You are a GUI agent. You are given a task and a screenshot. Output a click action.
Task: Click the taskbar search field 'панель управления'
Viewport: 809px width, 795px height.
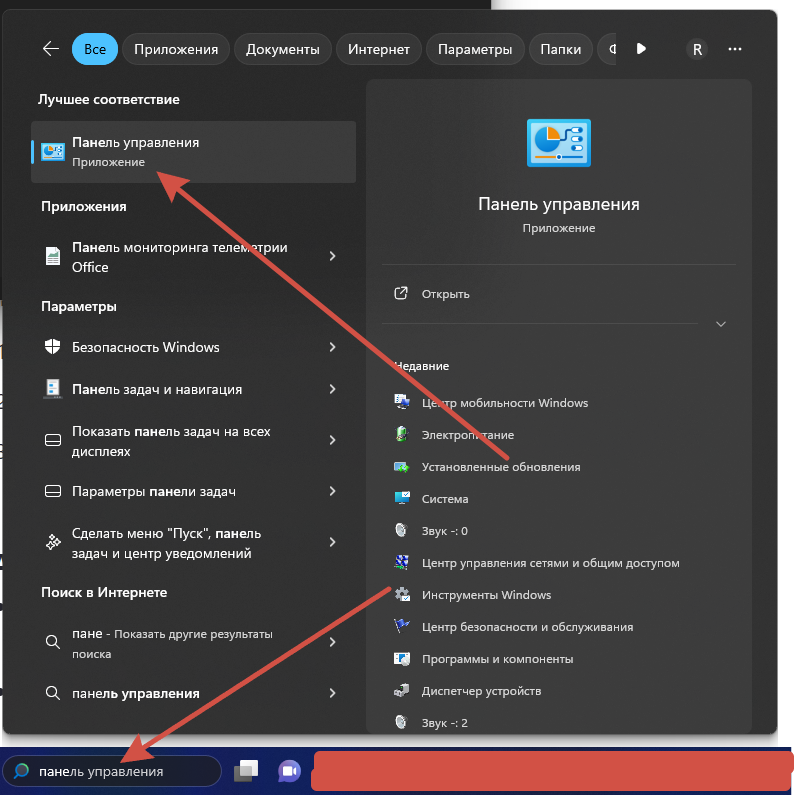tap(112, 771)
